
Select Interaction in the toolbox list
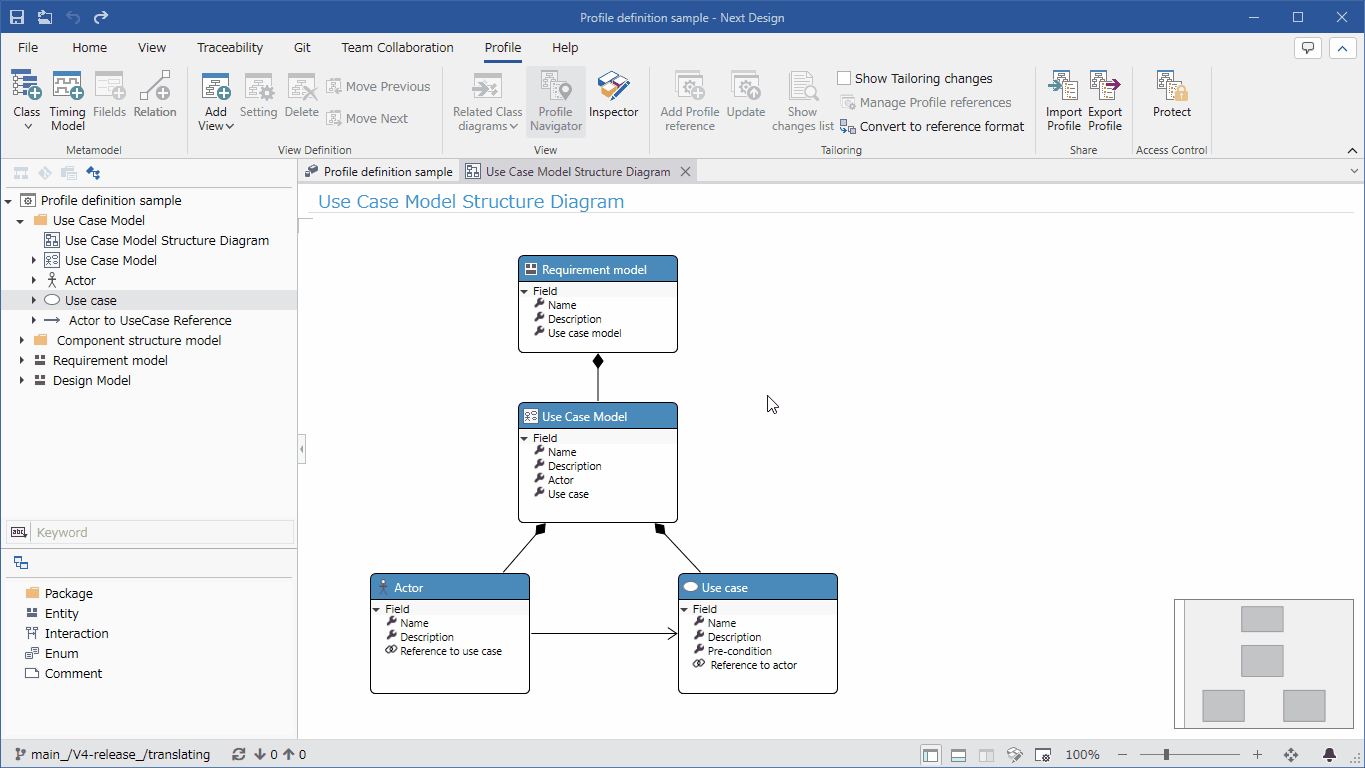76,634
